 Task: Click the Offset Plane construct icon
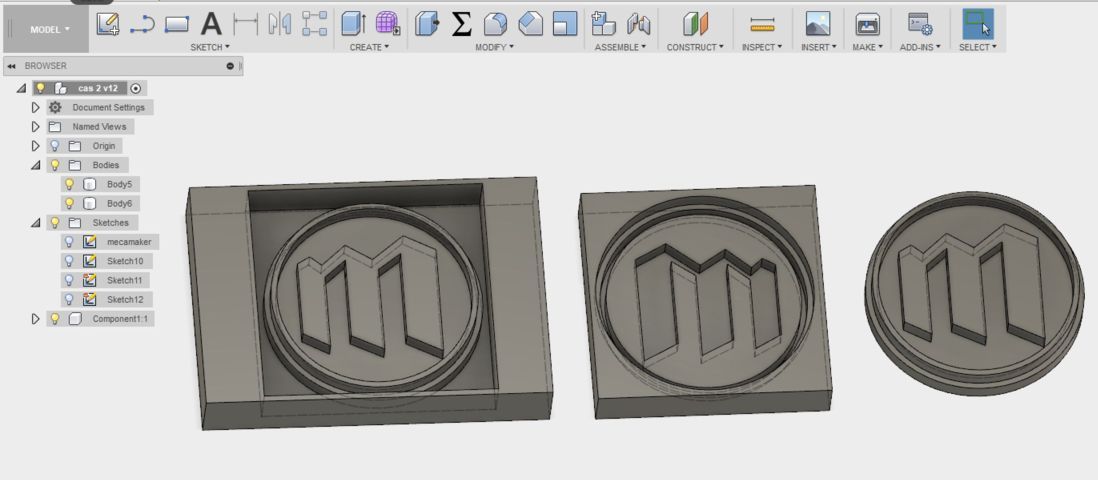[x=695, y=25]
